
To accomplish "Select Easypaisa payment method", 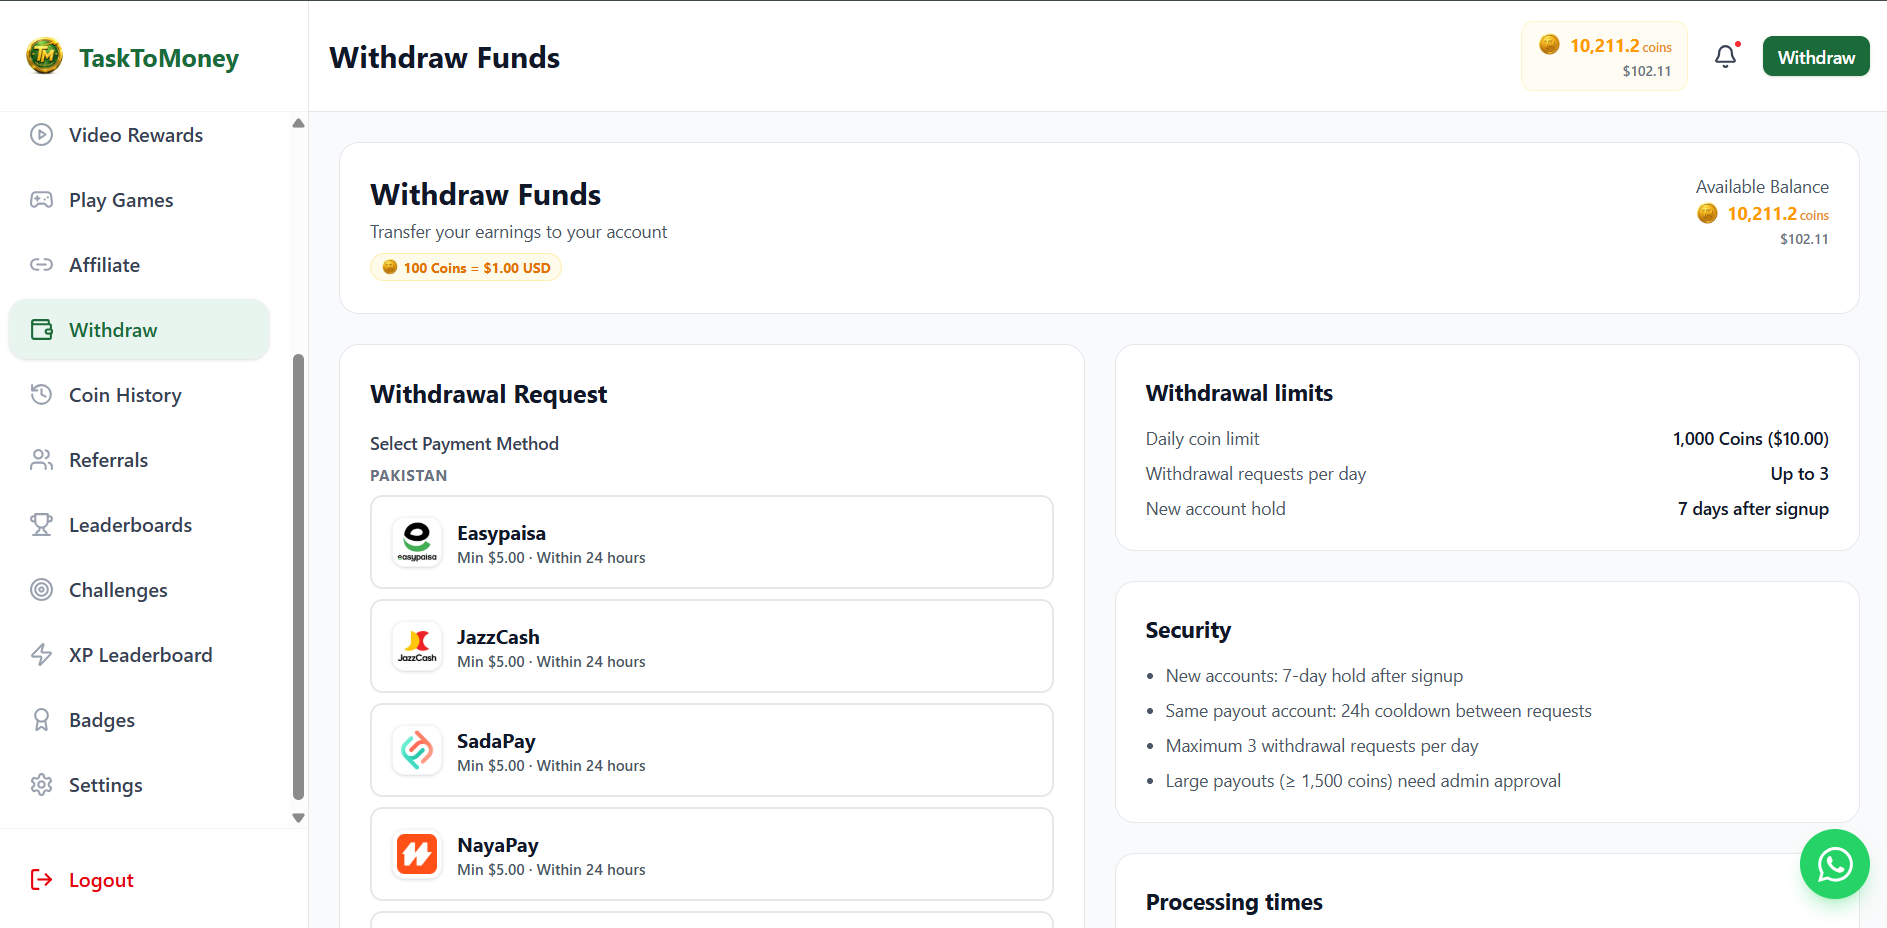I will [711, 542].
